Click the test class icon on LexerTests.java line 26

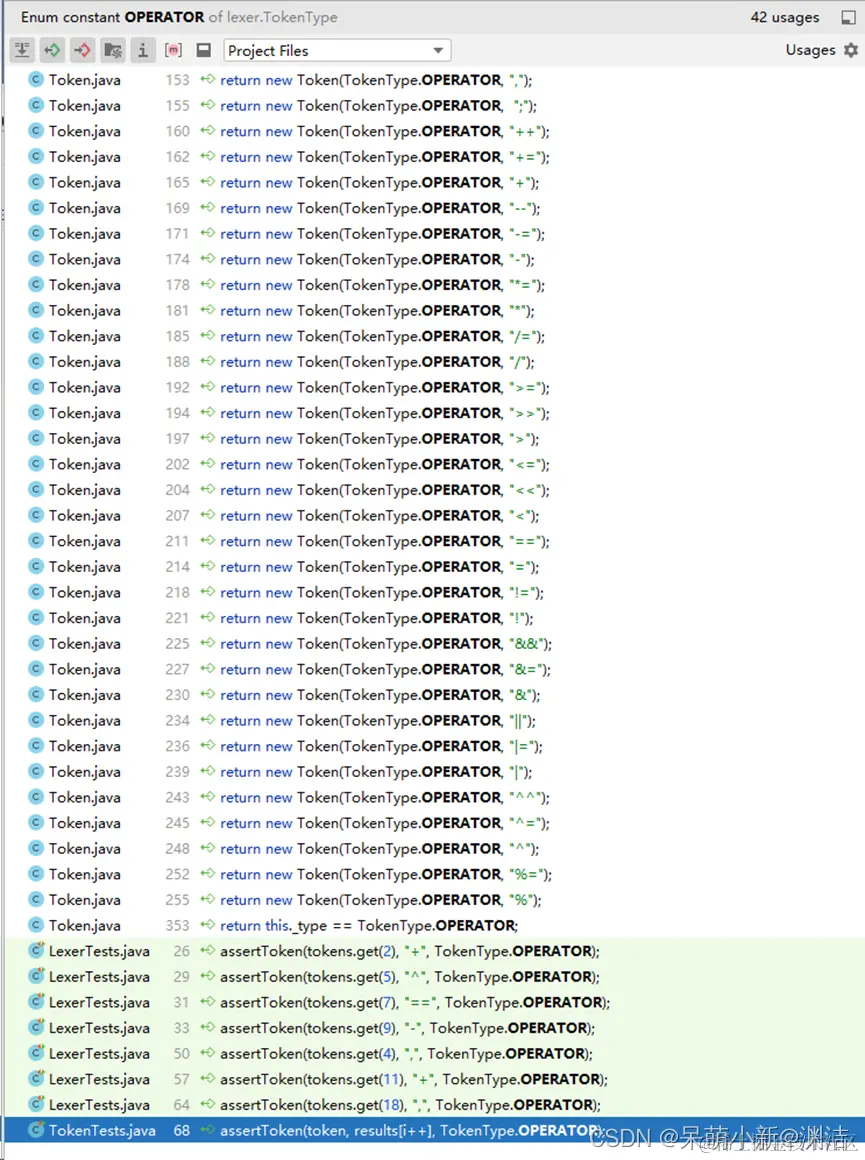(36, 950)
